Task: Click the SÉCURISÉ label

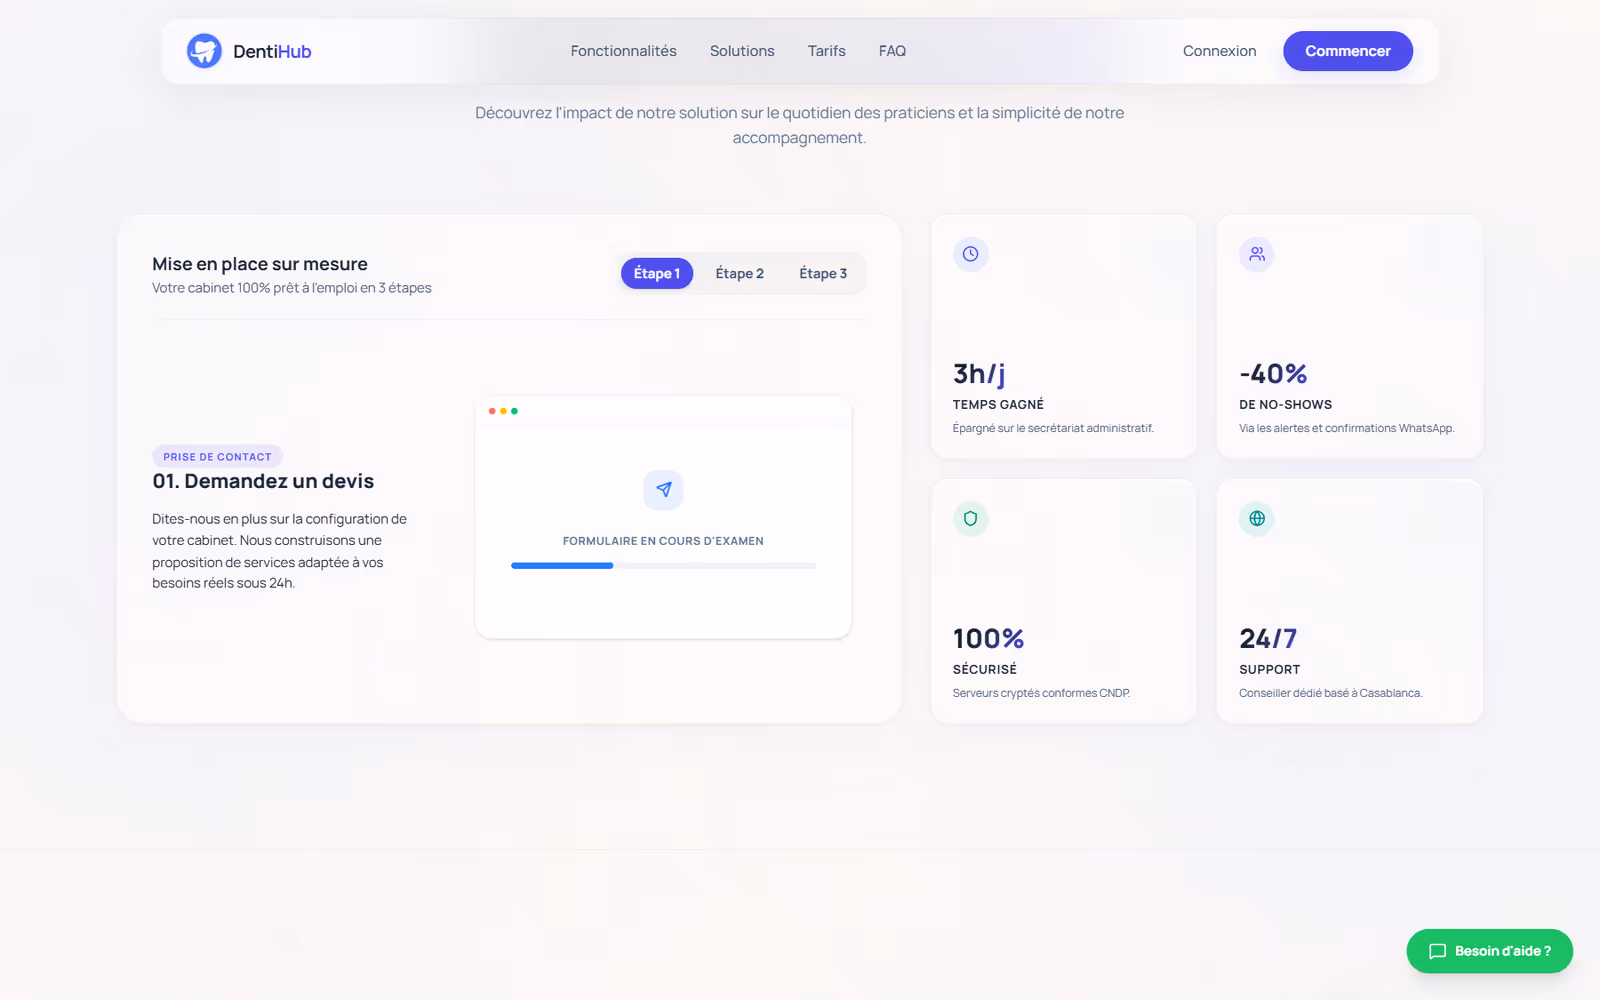Action: (985, 669)
